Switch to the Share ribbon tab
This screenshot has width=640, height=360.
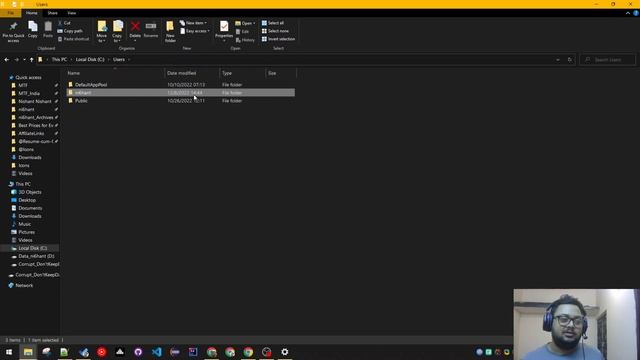(x=52, y=13)
